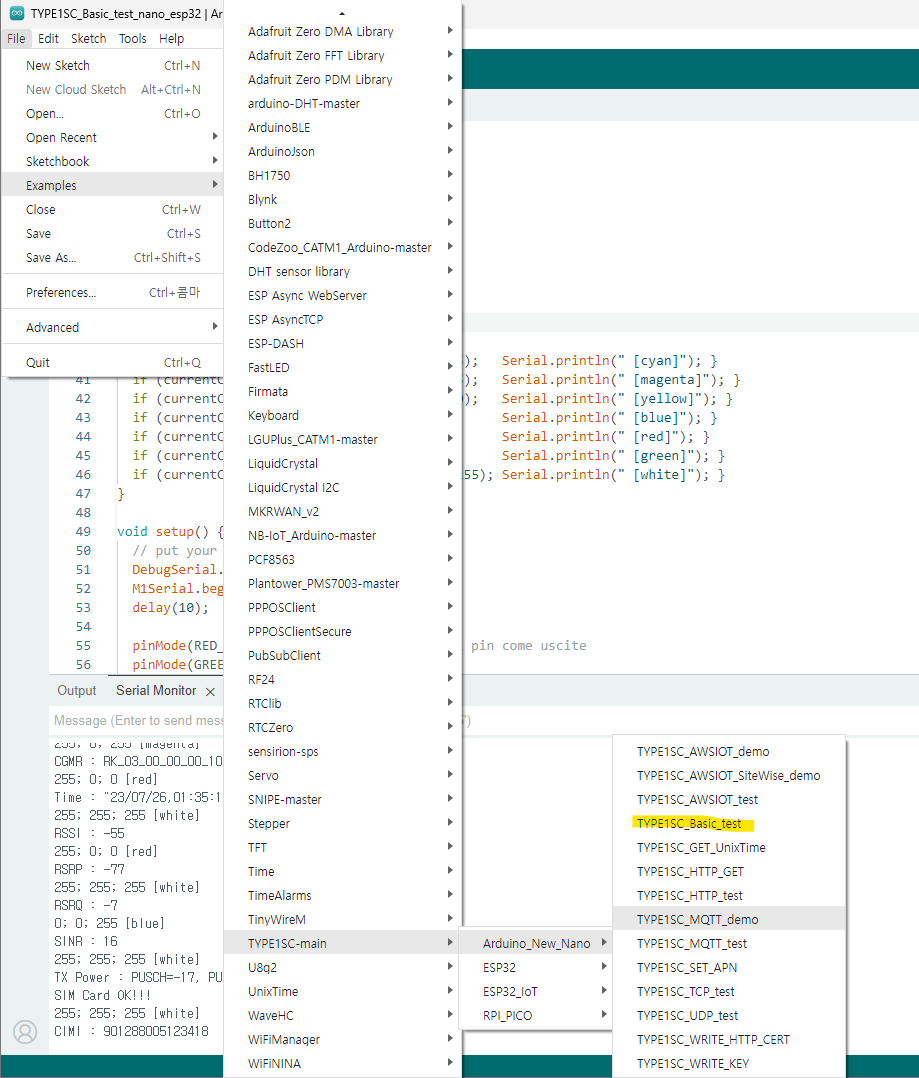Screen dimensions: 919x1078
Task: Click the Arduino IDE app icon in title bar
Action: tap(16, 13)
